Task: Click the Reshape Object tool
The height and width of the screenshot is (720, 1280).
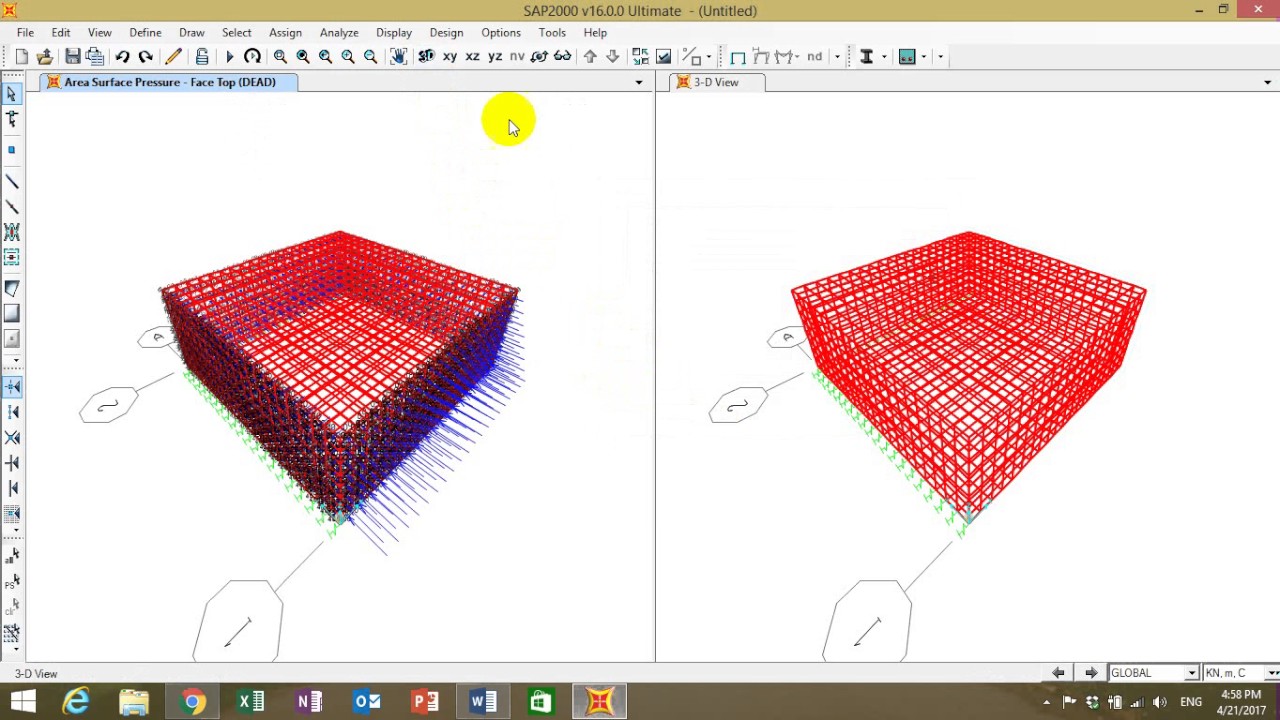Action: coord(12,119)
